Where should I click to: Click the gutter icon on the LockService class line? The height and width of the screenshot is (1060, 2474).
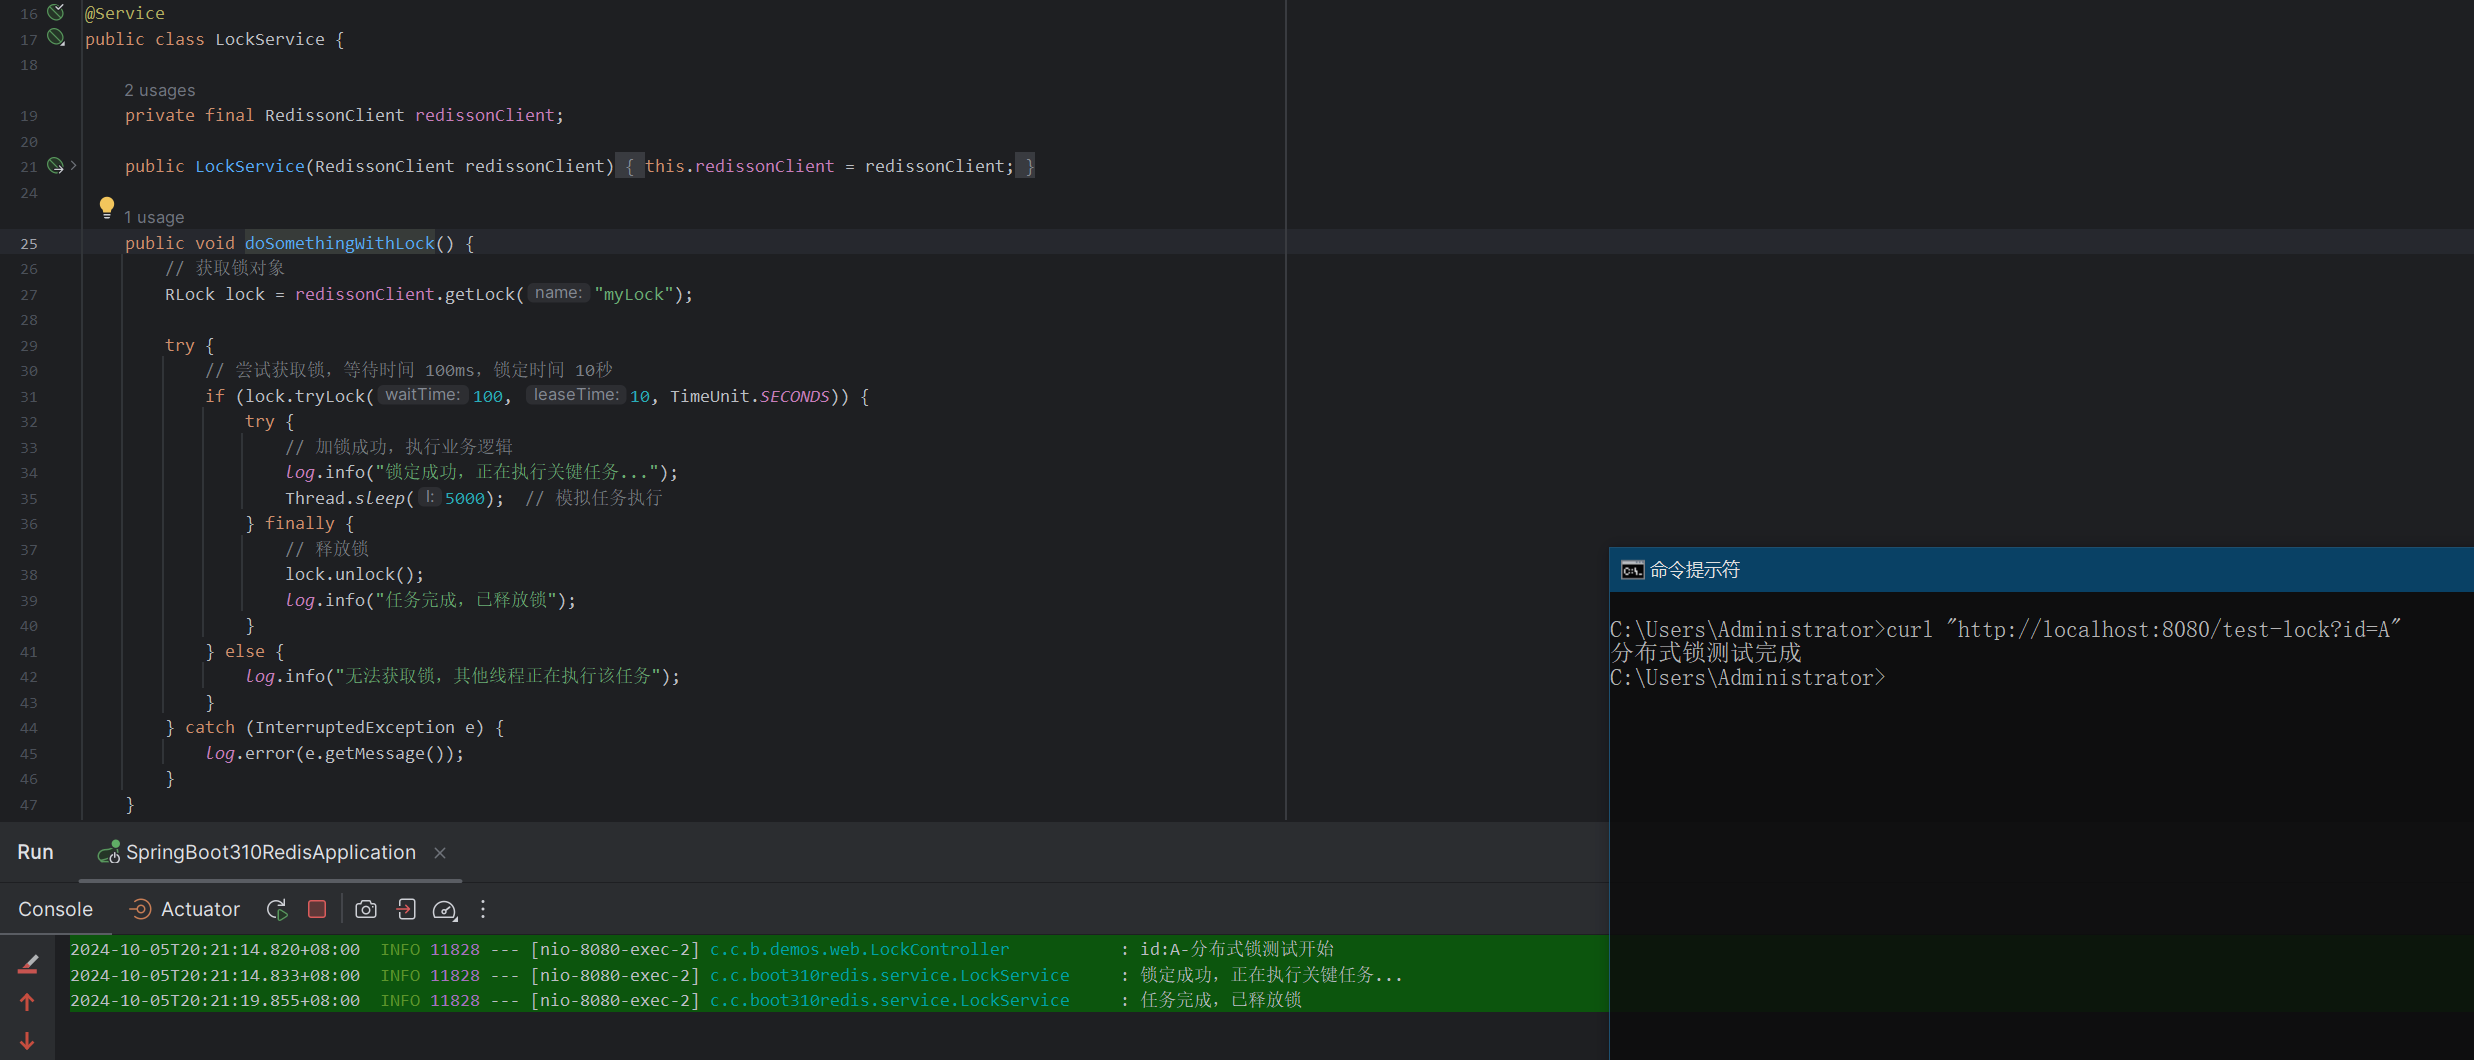pos(56,38)
